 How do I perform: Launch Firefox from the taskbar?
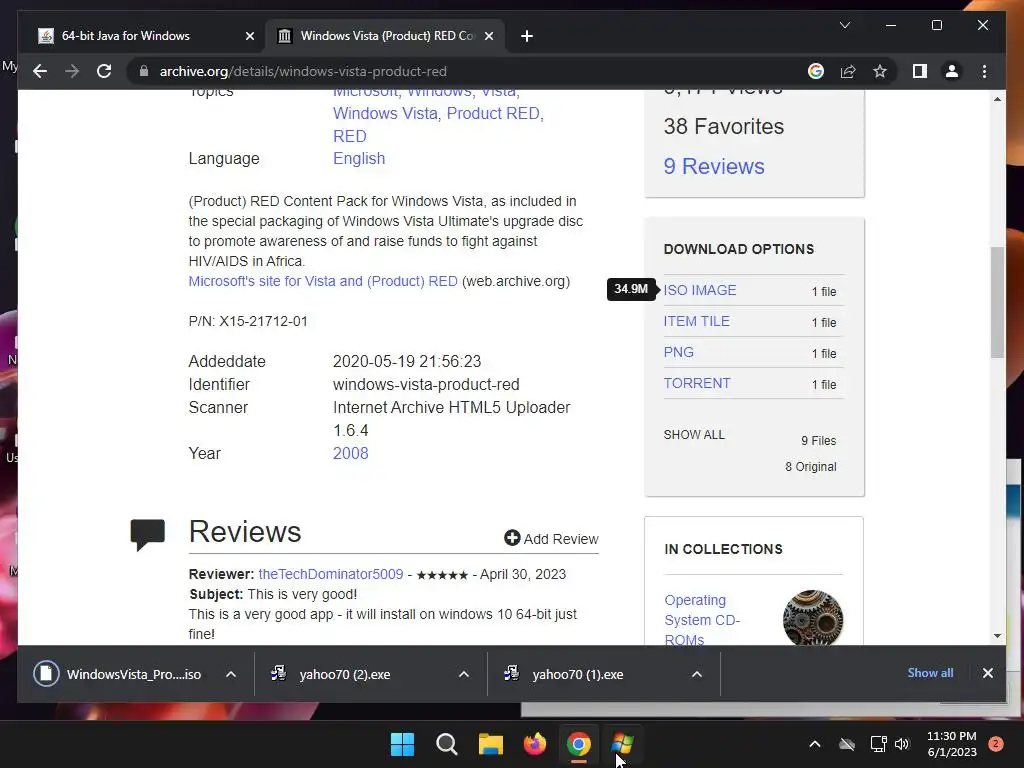click(x=535, y=744)
